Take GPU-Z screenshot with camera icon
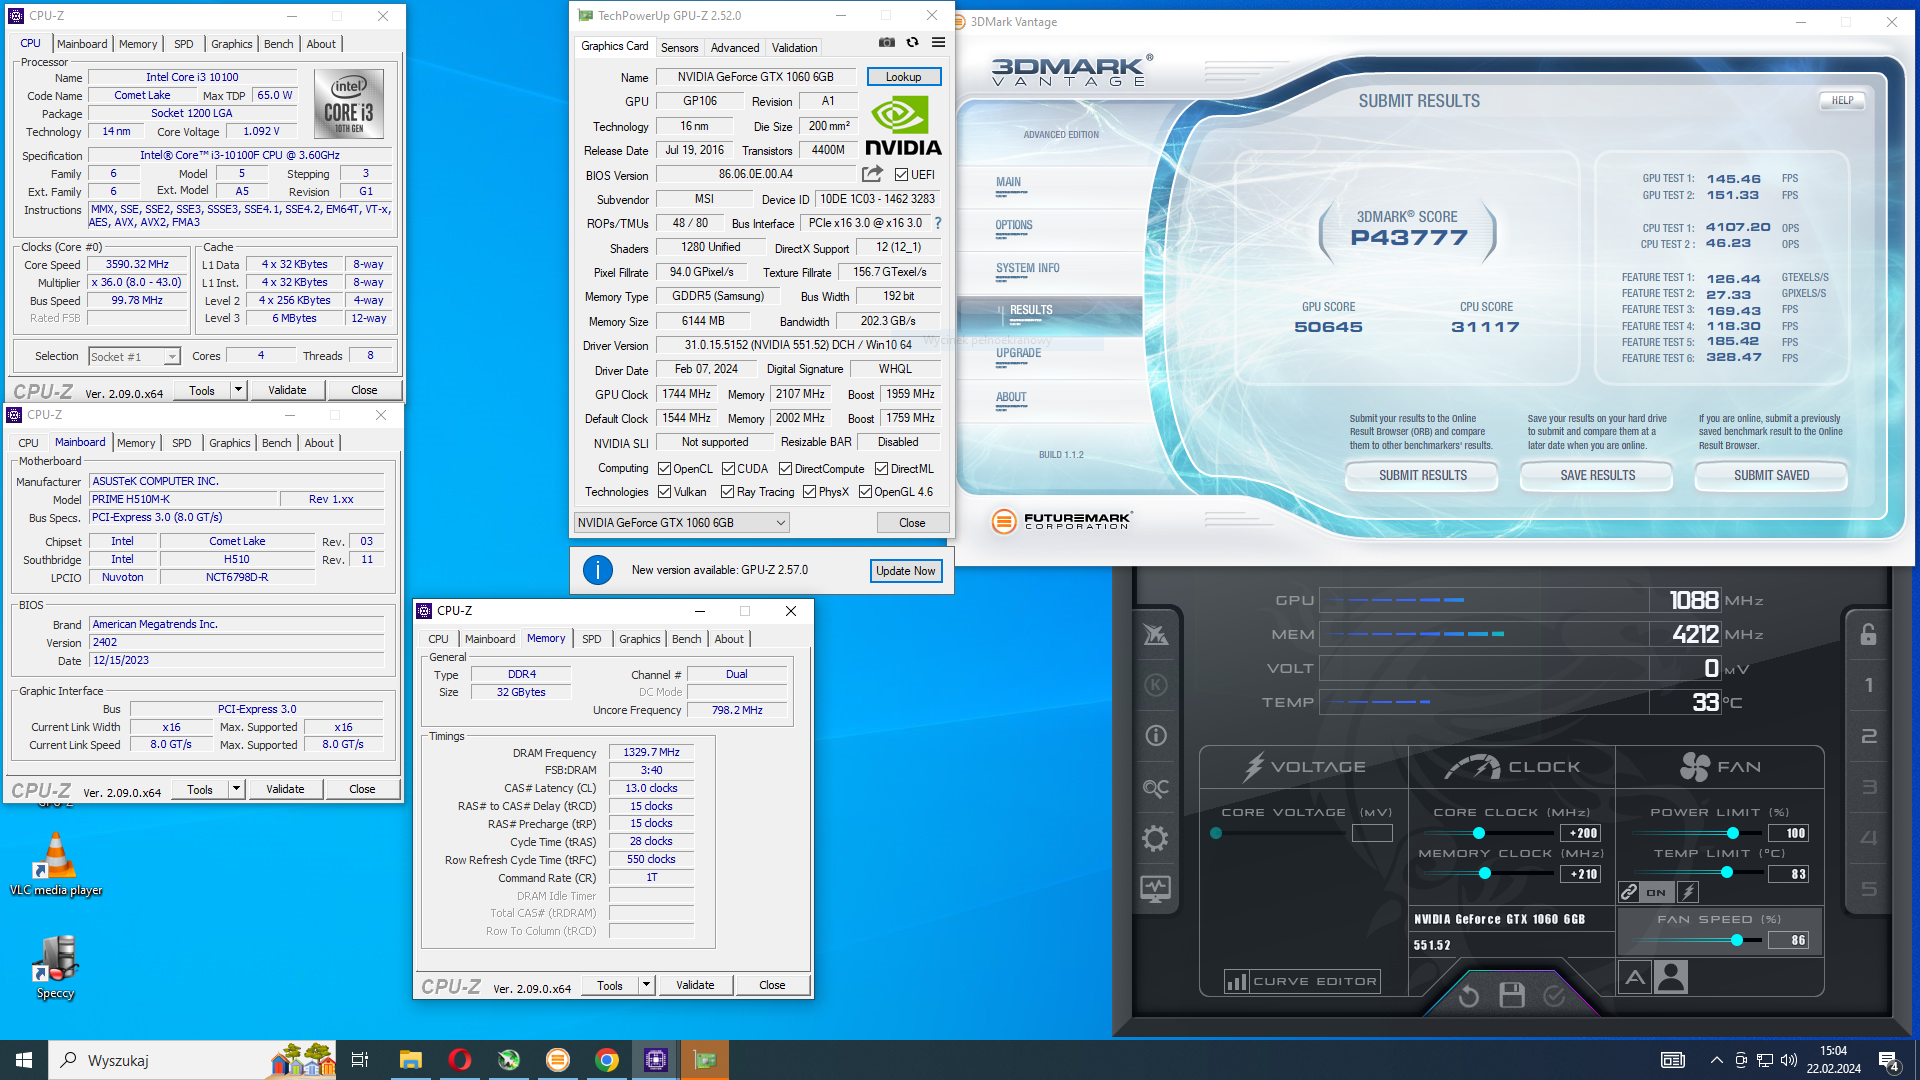 click(887, 42)
